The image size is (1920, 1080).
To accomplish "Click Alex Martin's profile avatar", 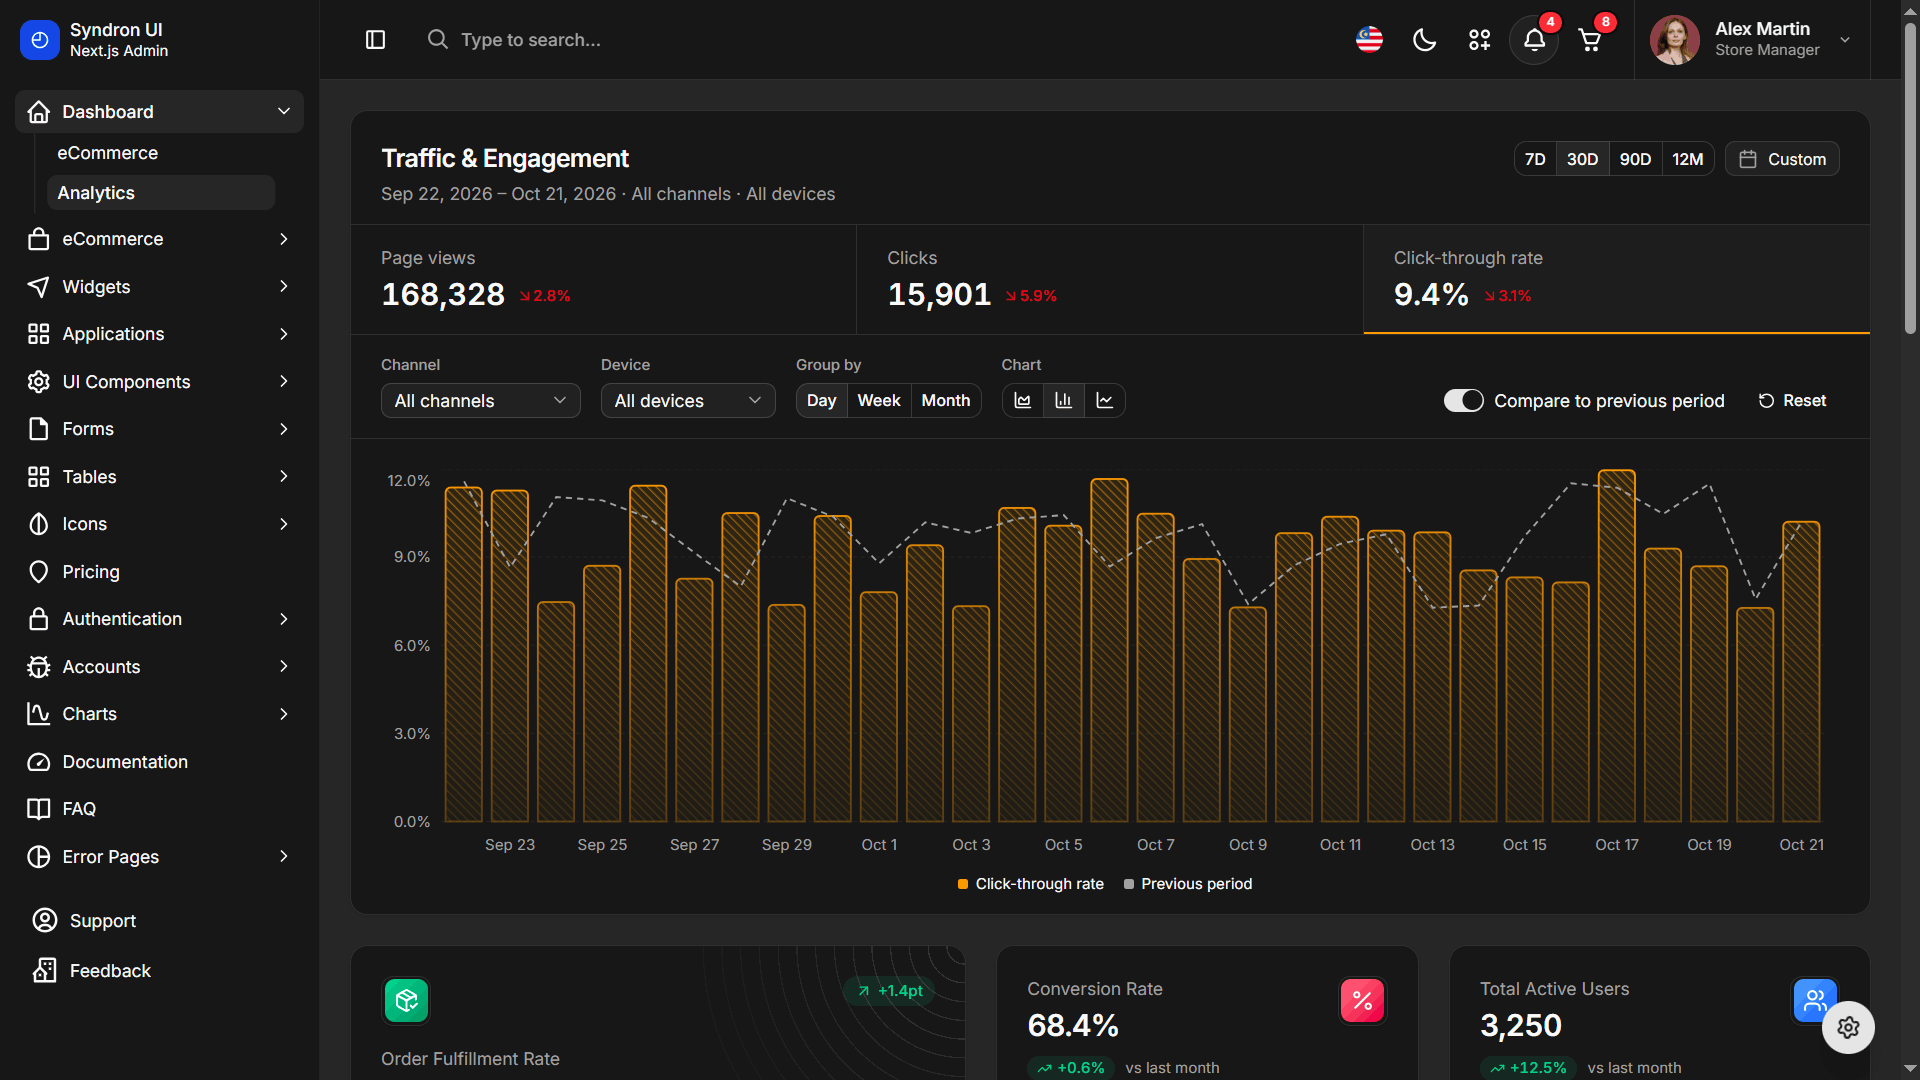I will (x=1674, y=40).
